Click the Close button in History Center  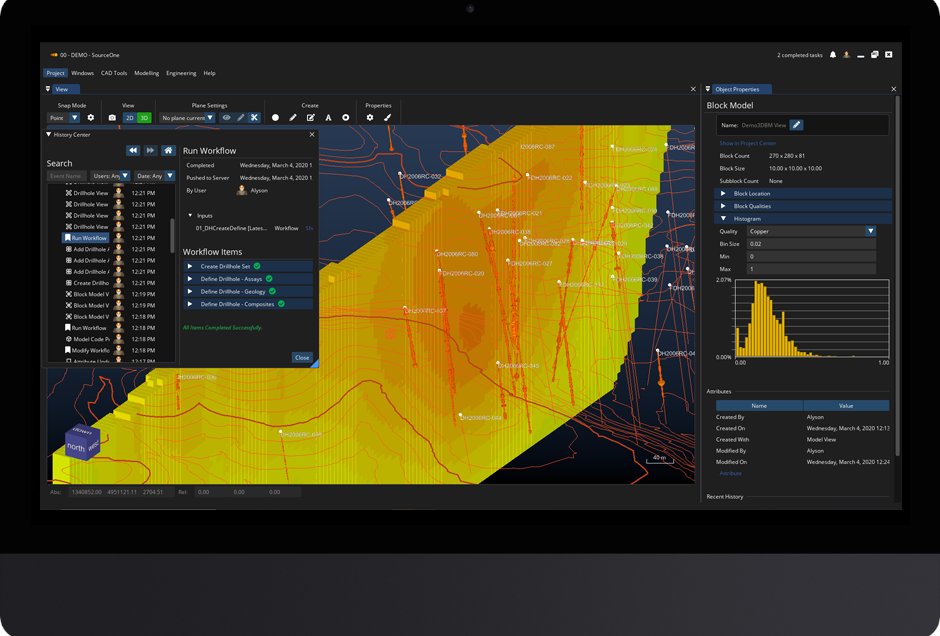tap(302, 357)
